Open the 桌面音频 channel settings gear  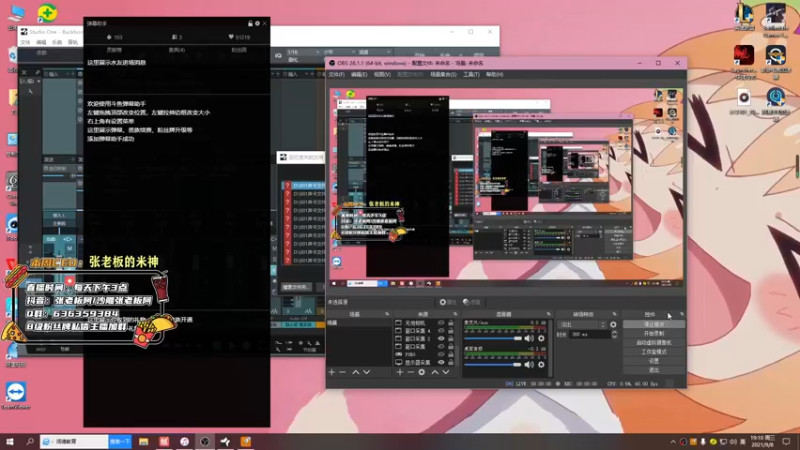[541, 364]
